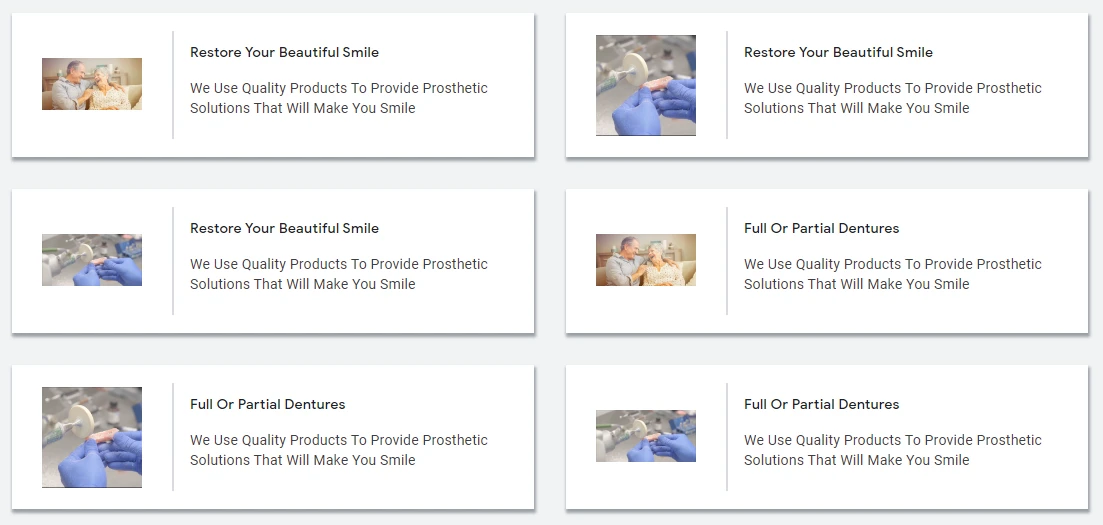Viewport: 1103px width, 525px height.
Task: Open large square dental photo beside Full Or Partial Dentures
Action: [x=92, y=437]
